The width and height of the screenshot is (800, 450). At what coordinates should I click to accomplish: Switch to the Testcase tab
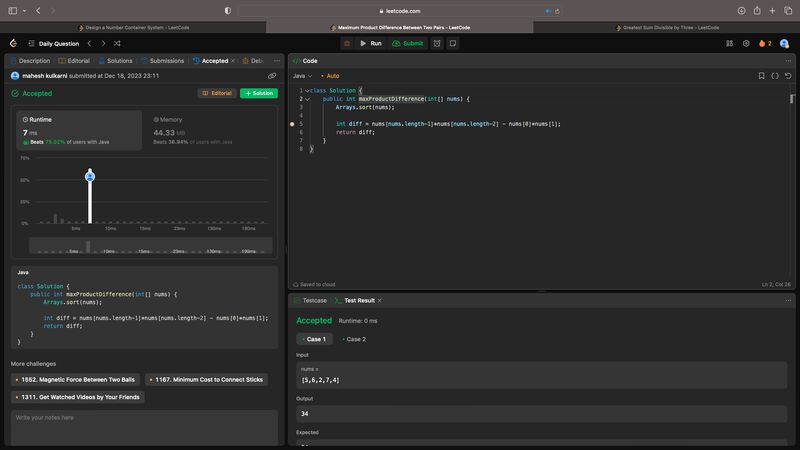coord(310,301)
